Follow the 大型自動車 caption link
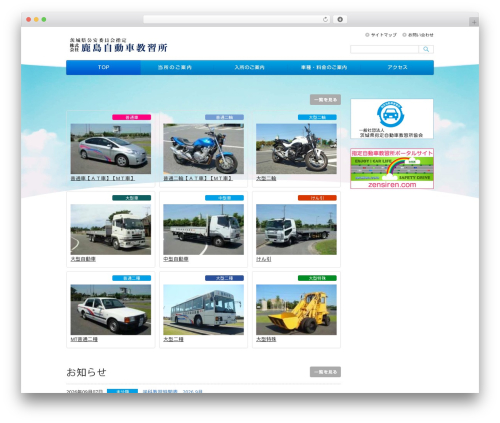The width and height of the screenshot is (500, 423). 83,259
